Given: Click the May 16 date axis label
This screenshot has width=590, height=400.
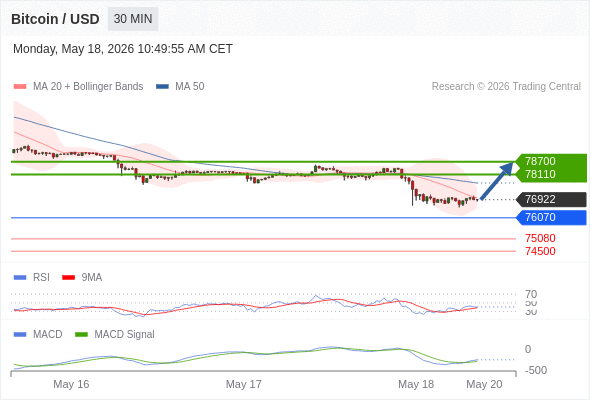Looking at the screenshot, I should click(x=71, y=384).
